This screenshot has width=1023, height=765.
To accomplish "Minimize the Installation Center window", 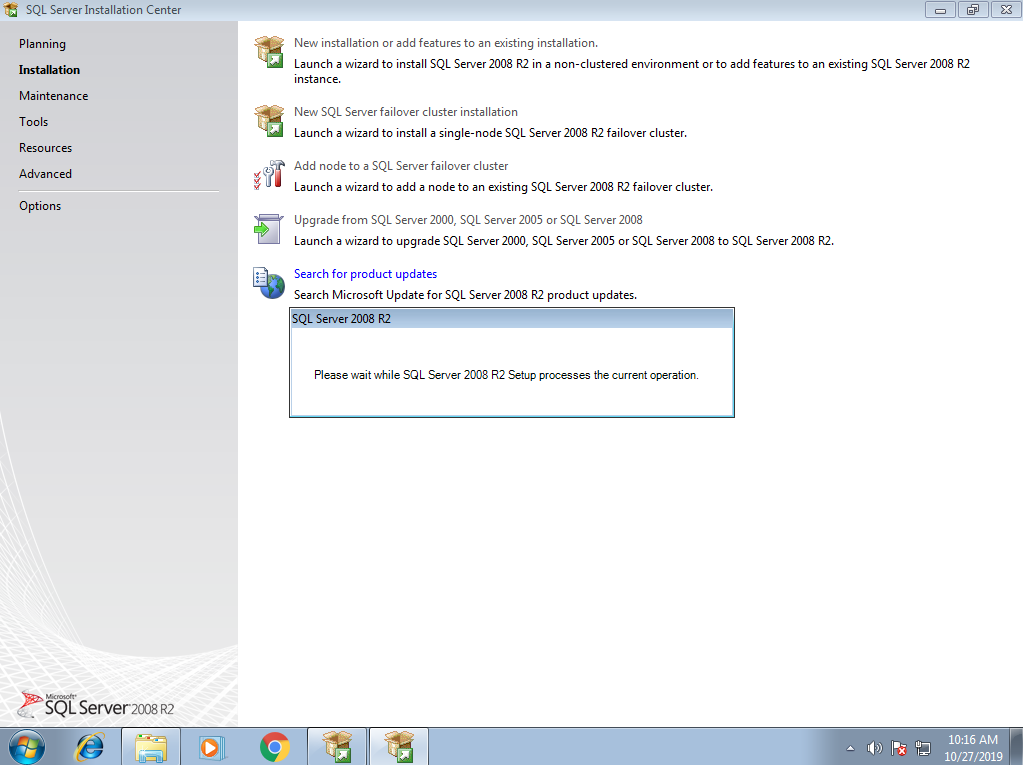I will tap(940, 10).
